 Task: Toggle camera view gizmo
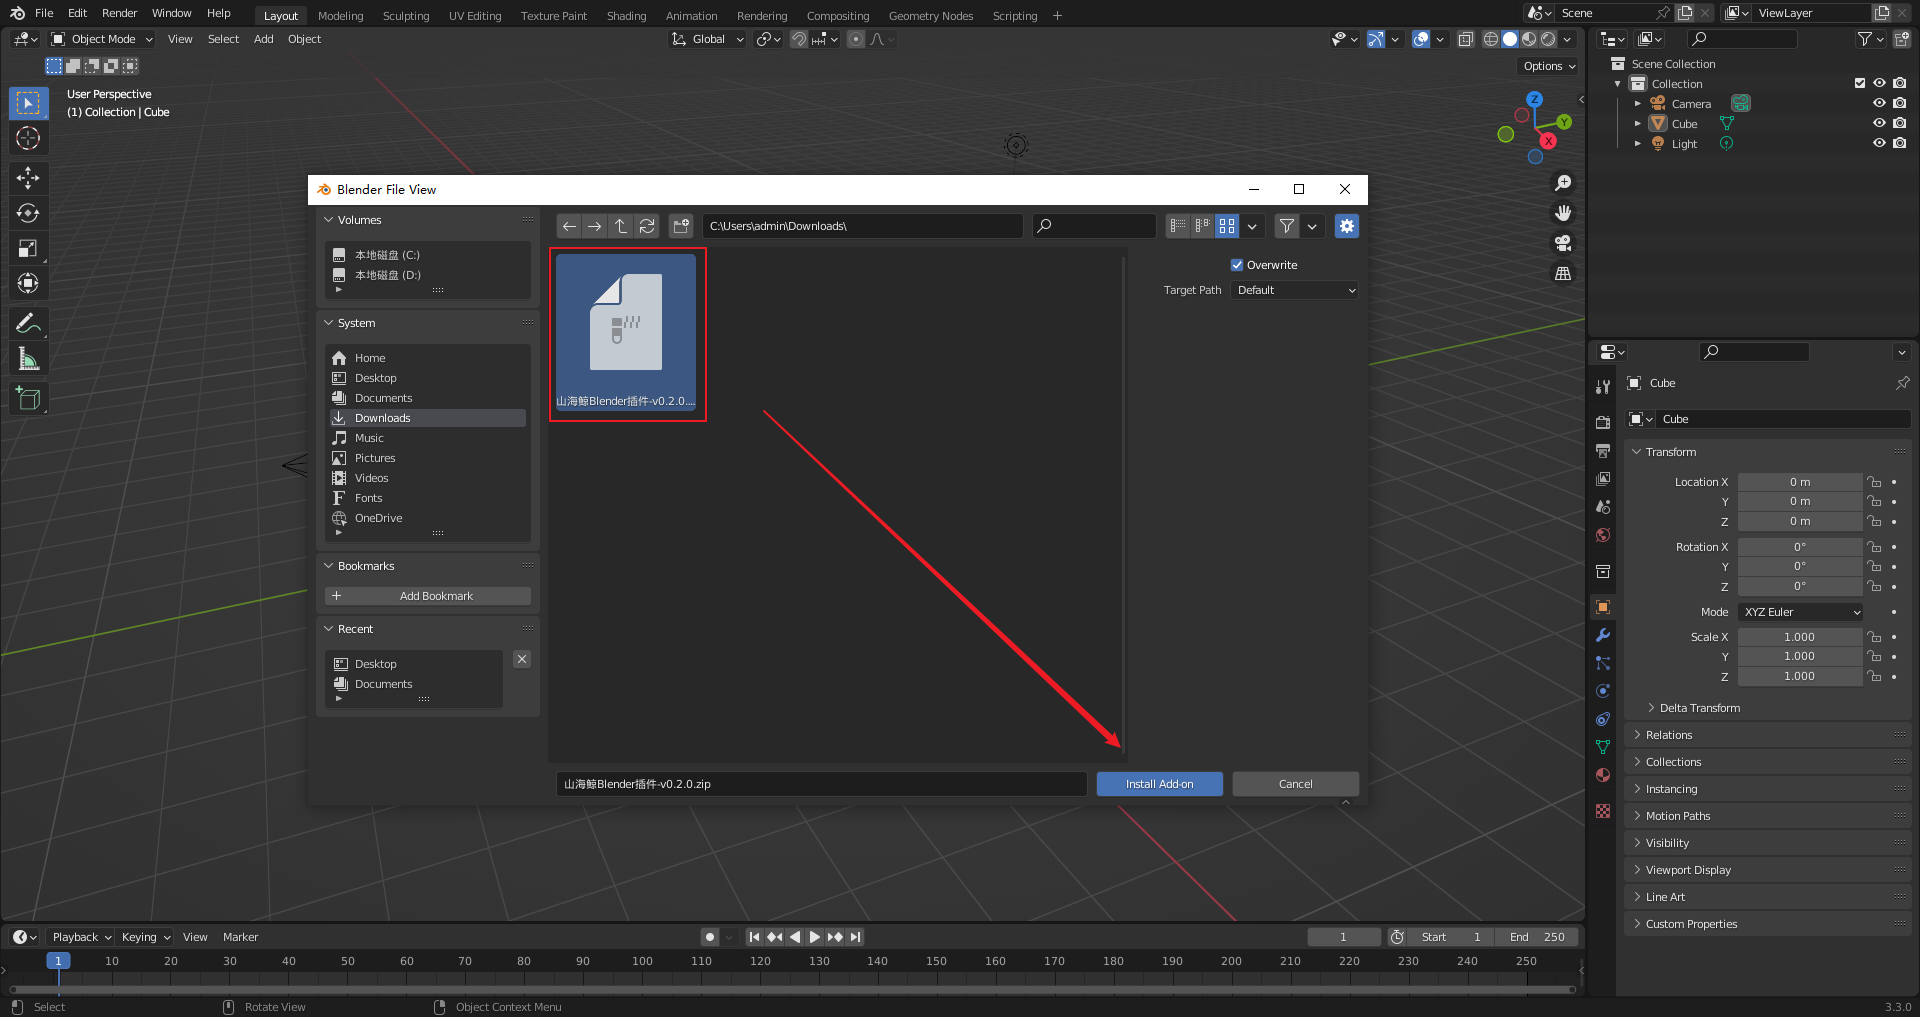click(1563, 243)
